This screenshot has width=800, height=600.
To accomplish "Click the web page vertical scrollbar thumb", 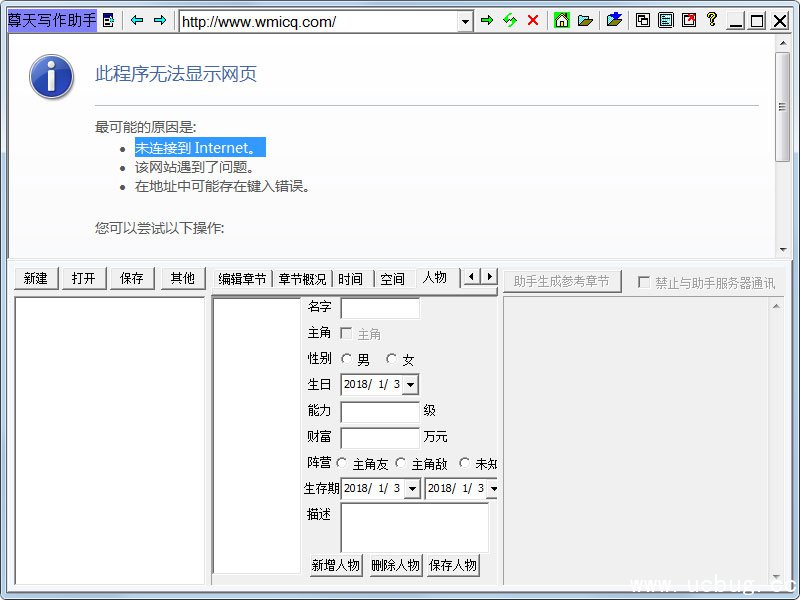I will (782, 105).
